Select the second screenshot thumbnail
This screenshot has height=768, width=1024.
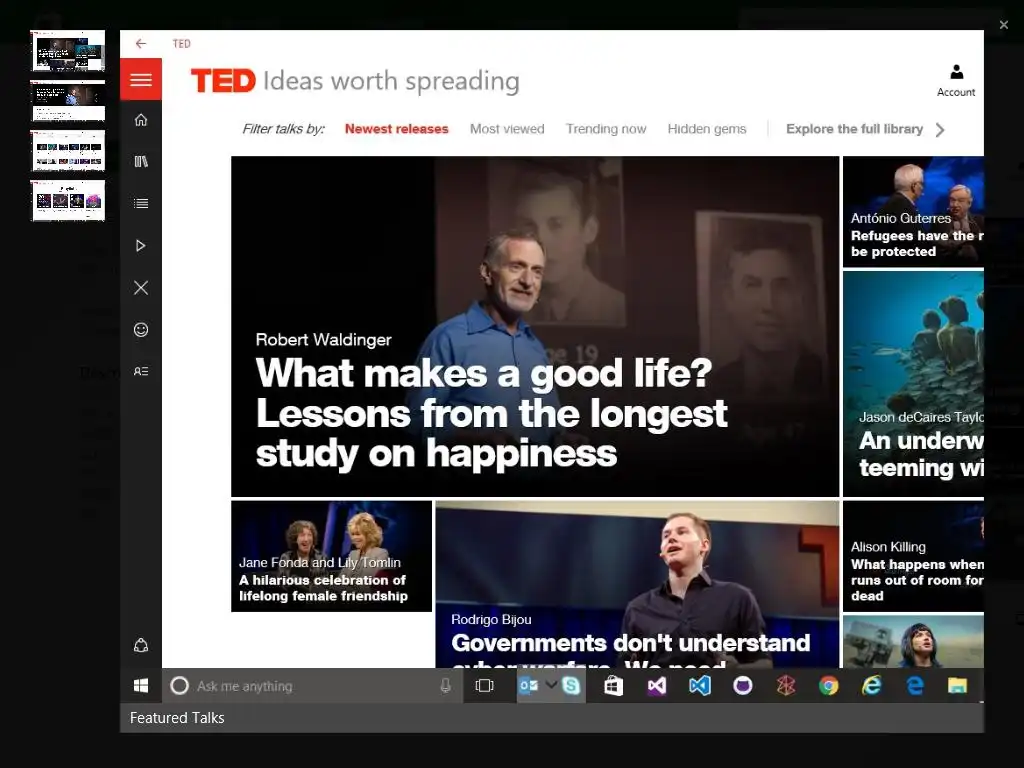(68, 101)
